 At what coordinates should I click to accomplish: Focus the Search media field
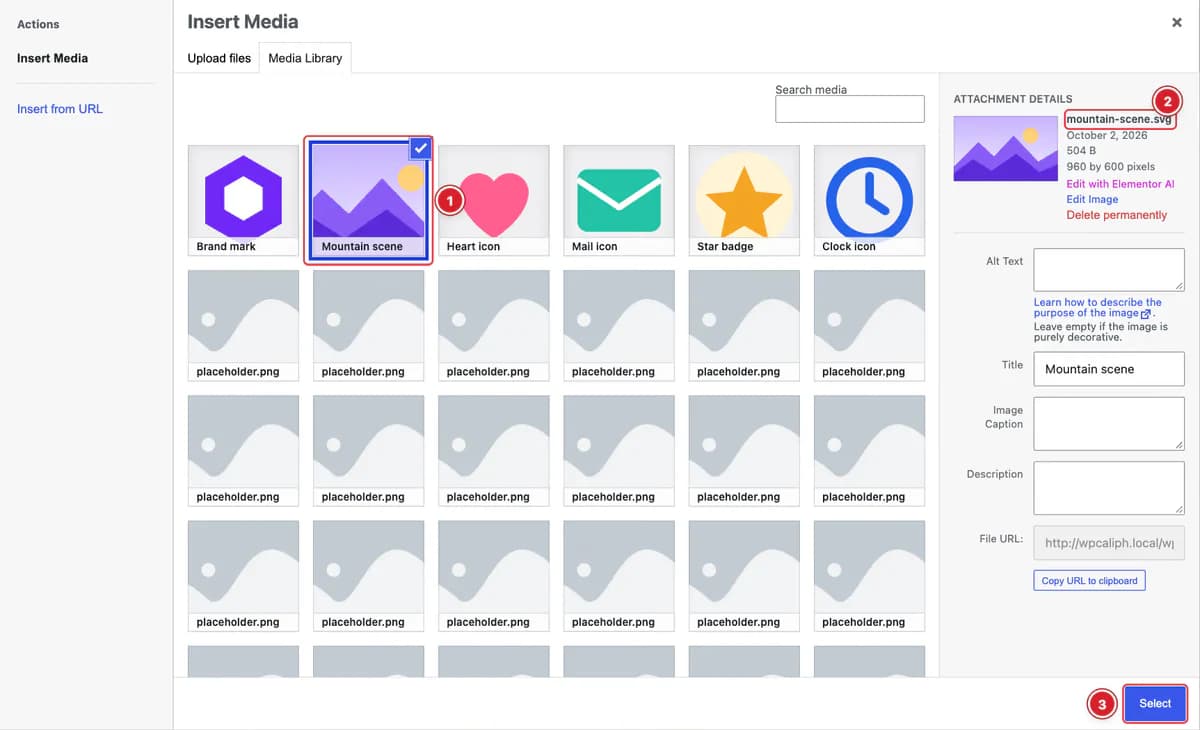click(850, 109)
